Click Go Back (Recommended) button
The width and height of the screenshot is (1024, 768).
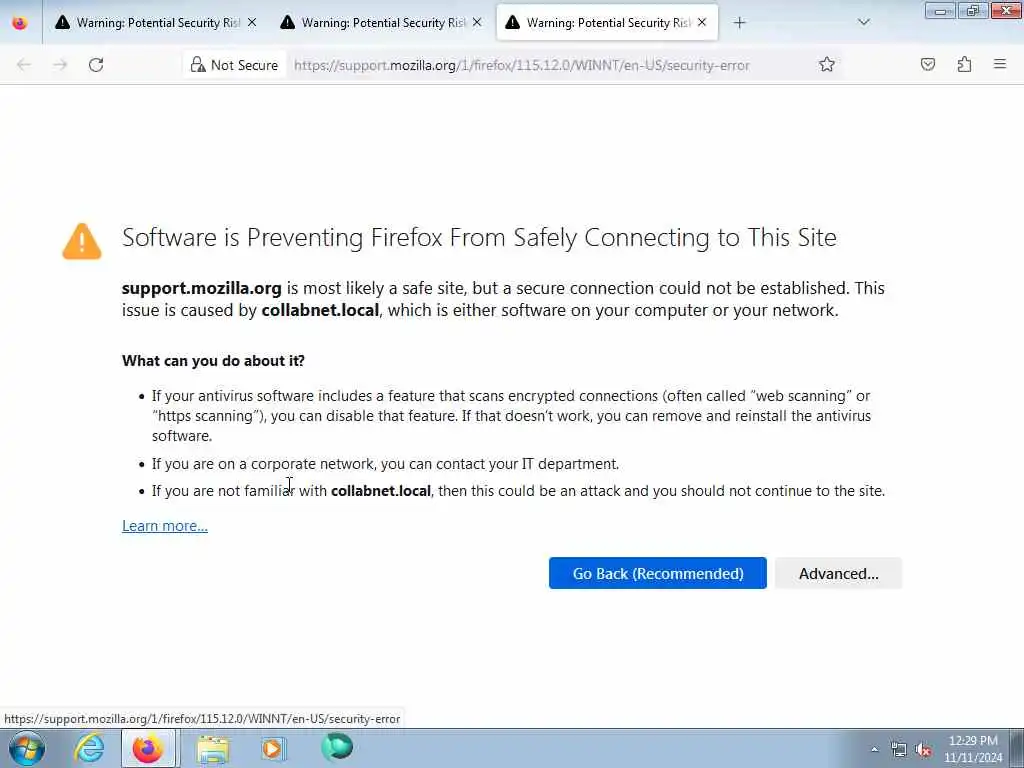[x=658, y=573]
